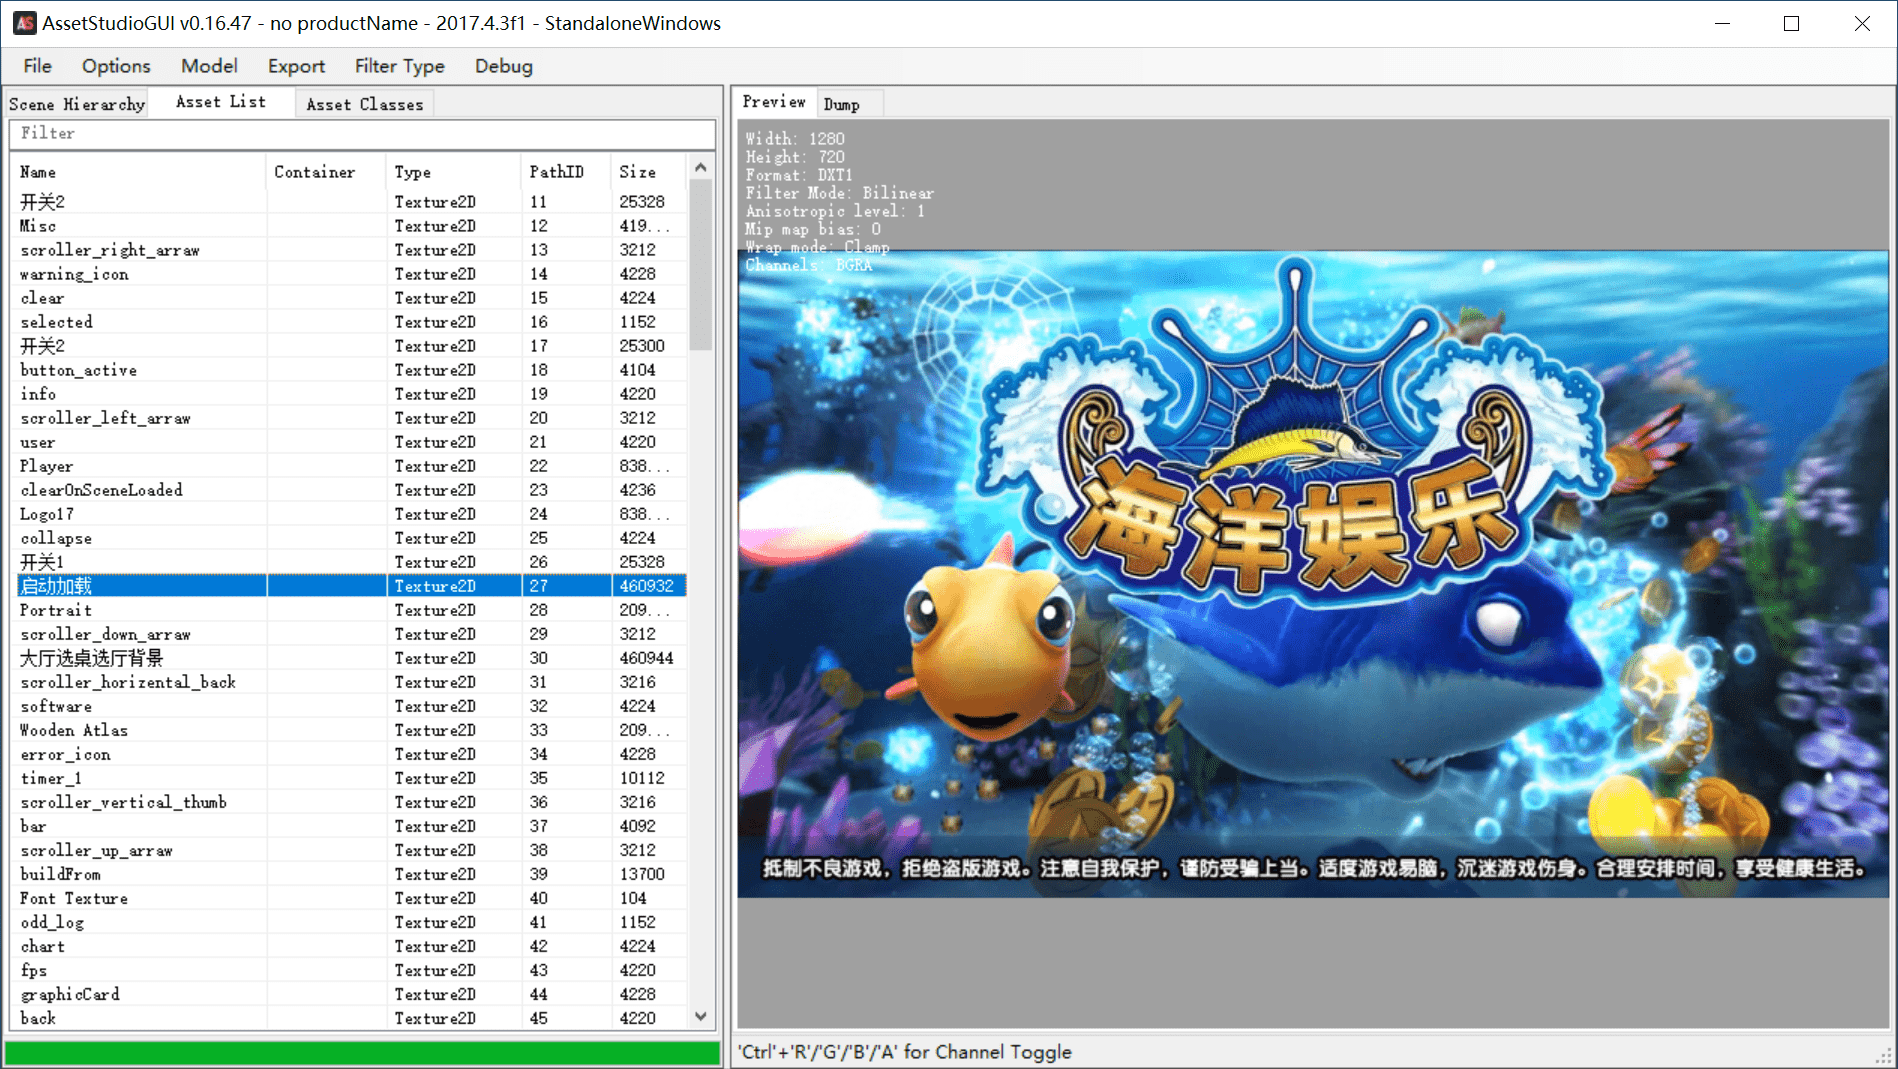1898x1069 pixels.
Task: Select the Wooden Atlas texture asset
Action: 74,730
